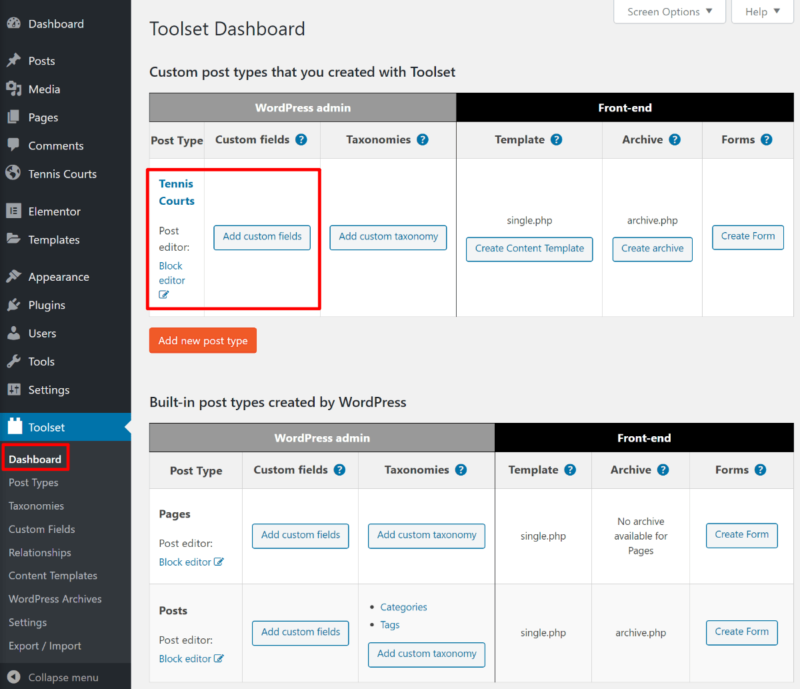Open Taxonomies help in built-in table

coord(461,470)
